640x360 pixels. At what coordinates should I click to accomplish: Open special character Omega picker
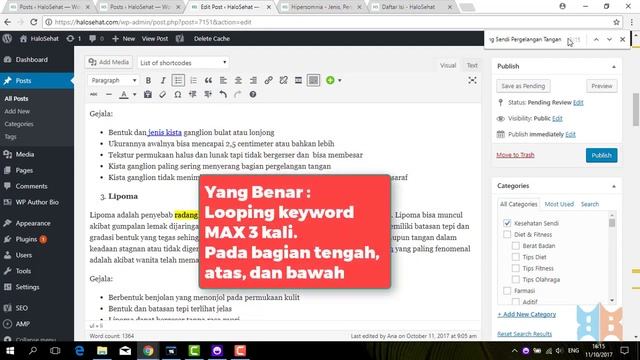(x=178, y=94)
